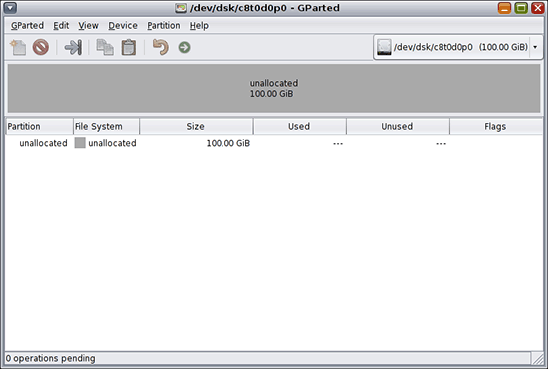Image resolution: width=548 pixels, height=369 pixels.
Task: Click the hard disk icon in device selector
Action: point(384,47)
